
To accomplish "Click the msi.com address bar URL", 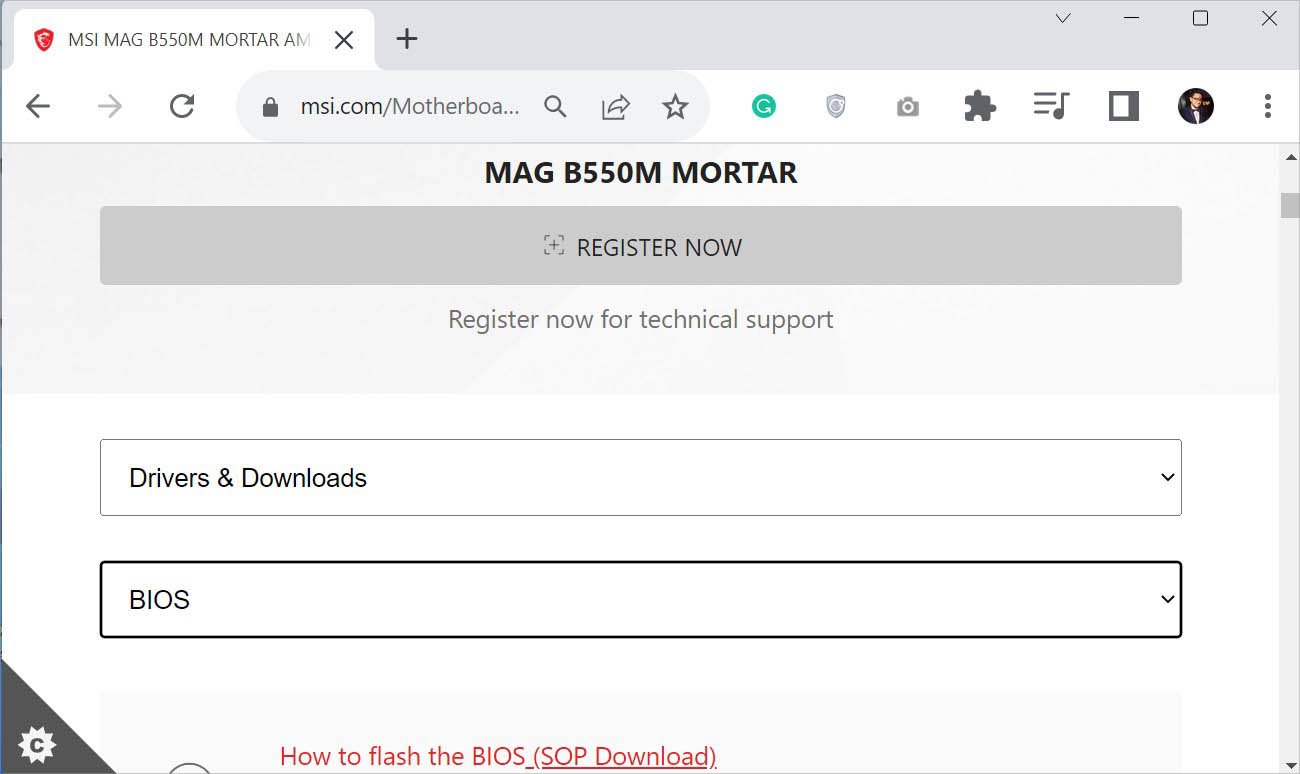I will coord(410,107).
